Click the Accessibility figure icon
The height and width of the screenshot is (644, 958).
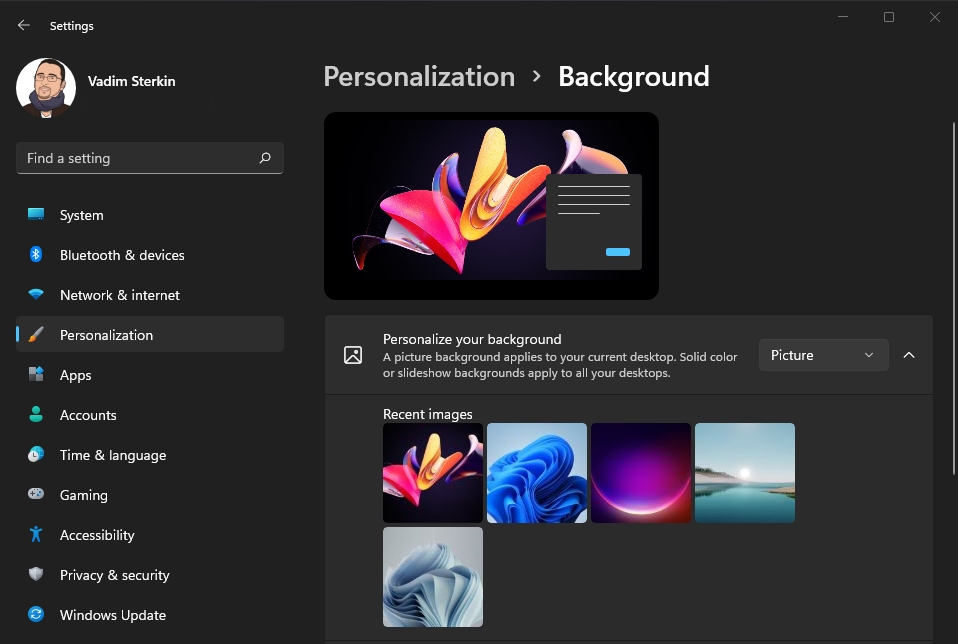click(36, 534)
